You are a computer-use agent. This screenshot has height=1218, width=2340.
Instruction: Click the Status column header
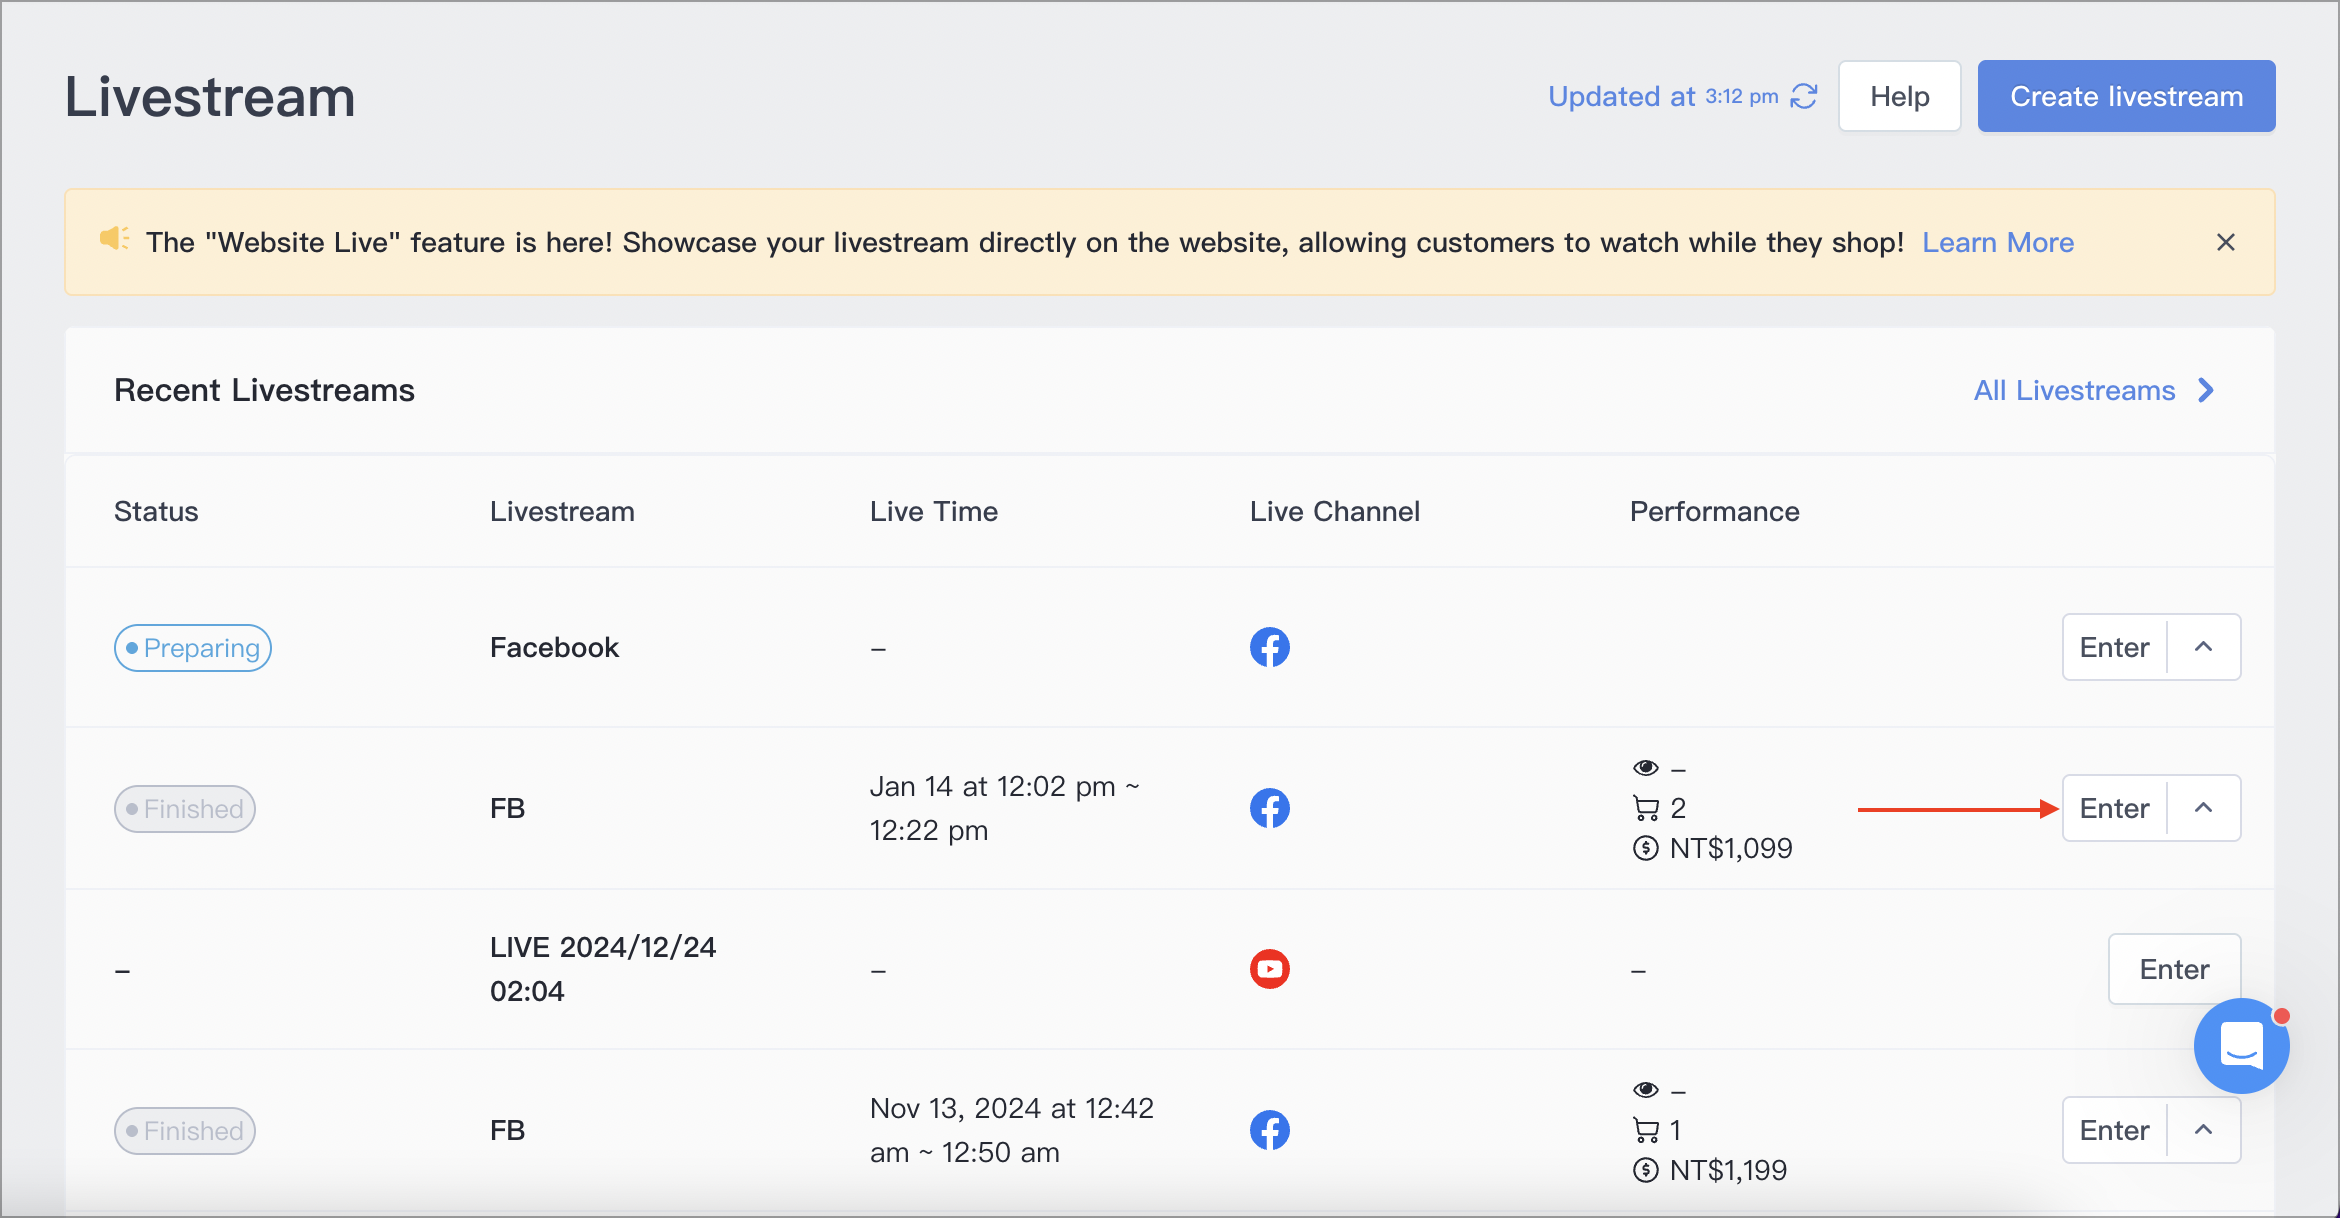tap(156, 511)
